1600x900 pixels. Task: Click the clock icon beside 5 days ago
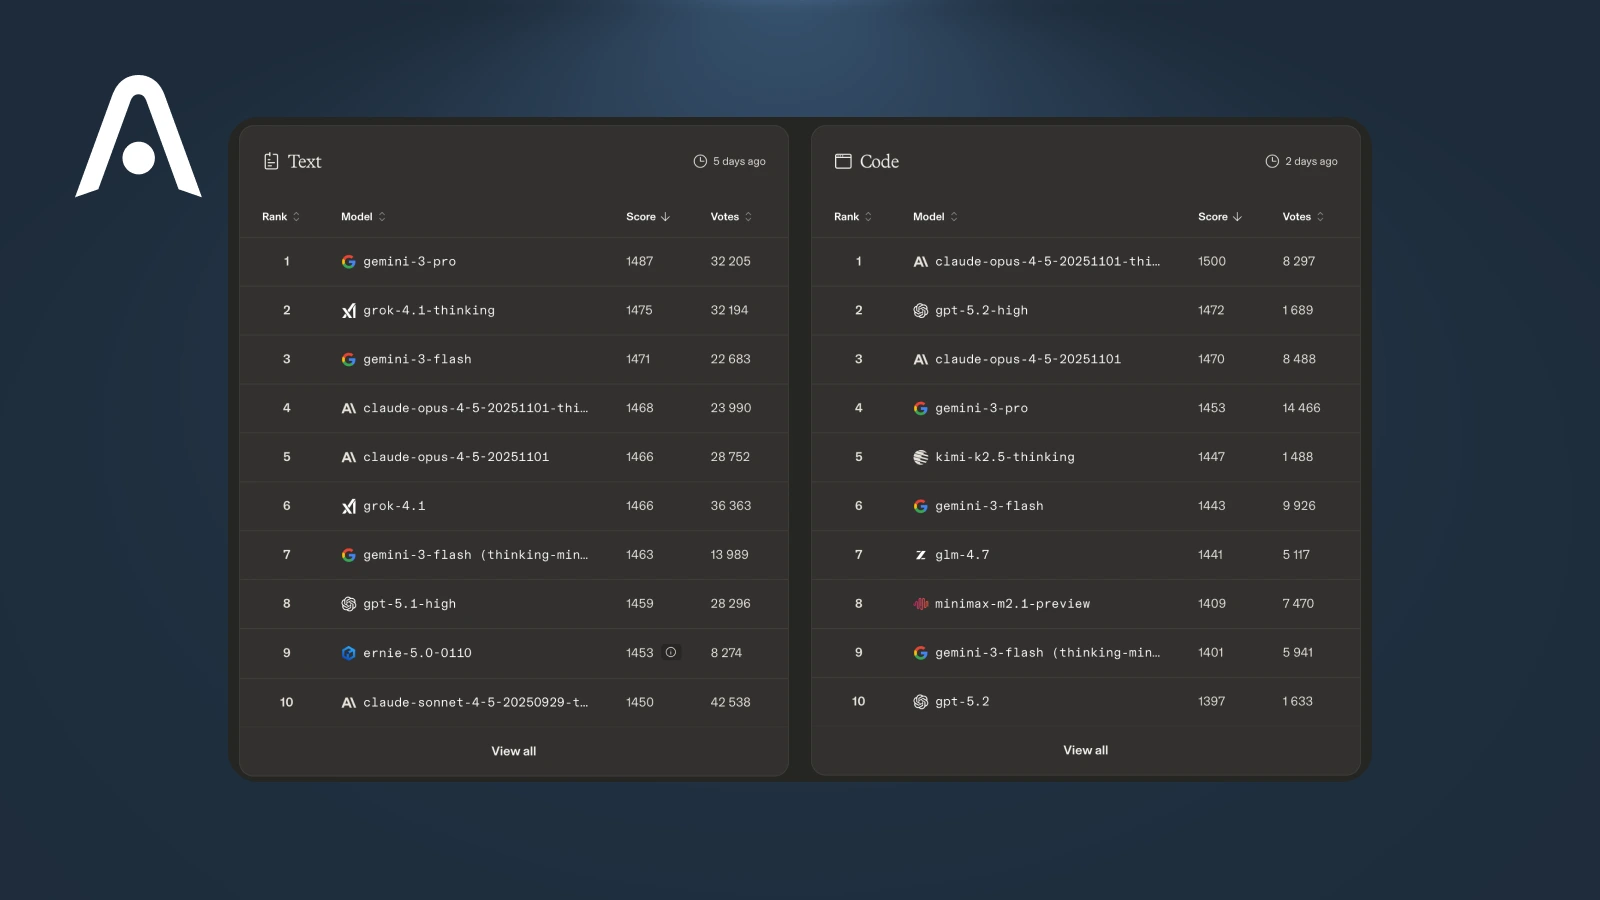pos(700,161)
